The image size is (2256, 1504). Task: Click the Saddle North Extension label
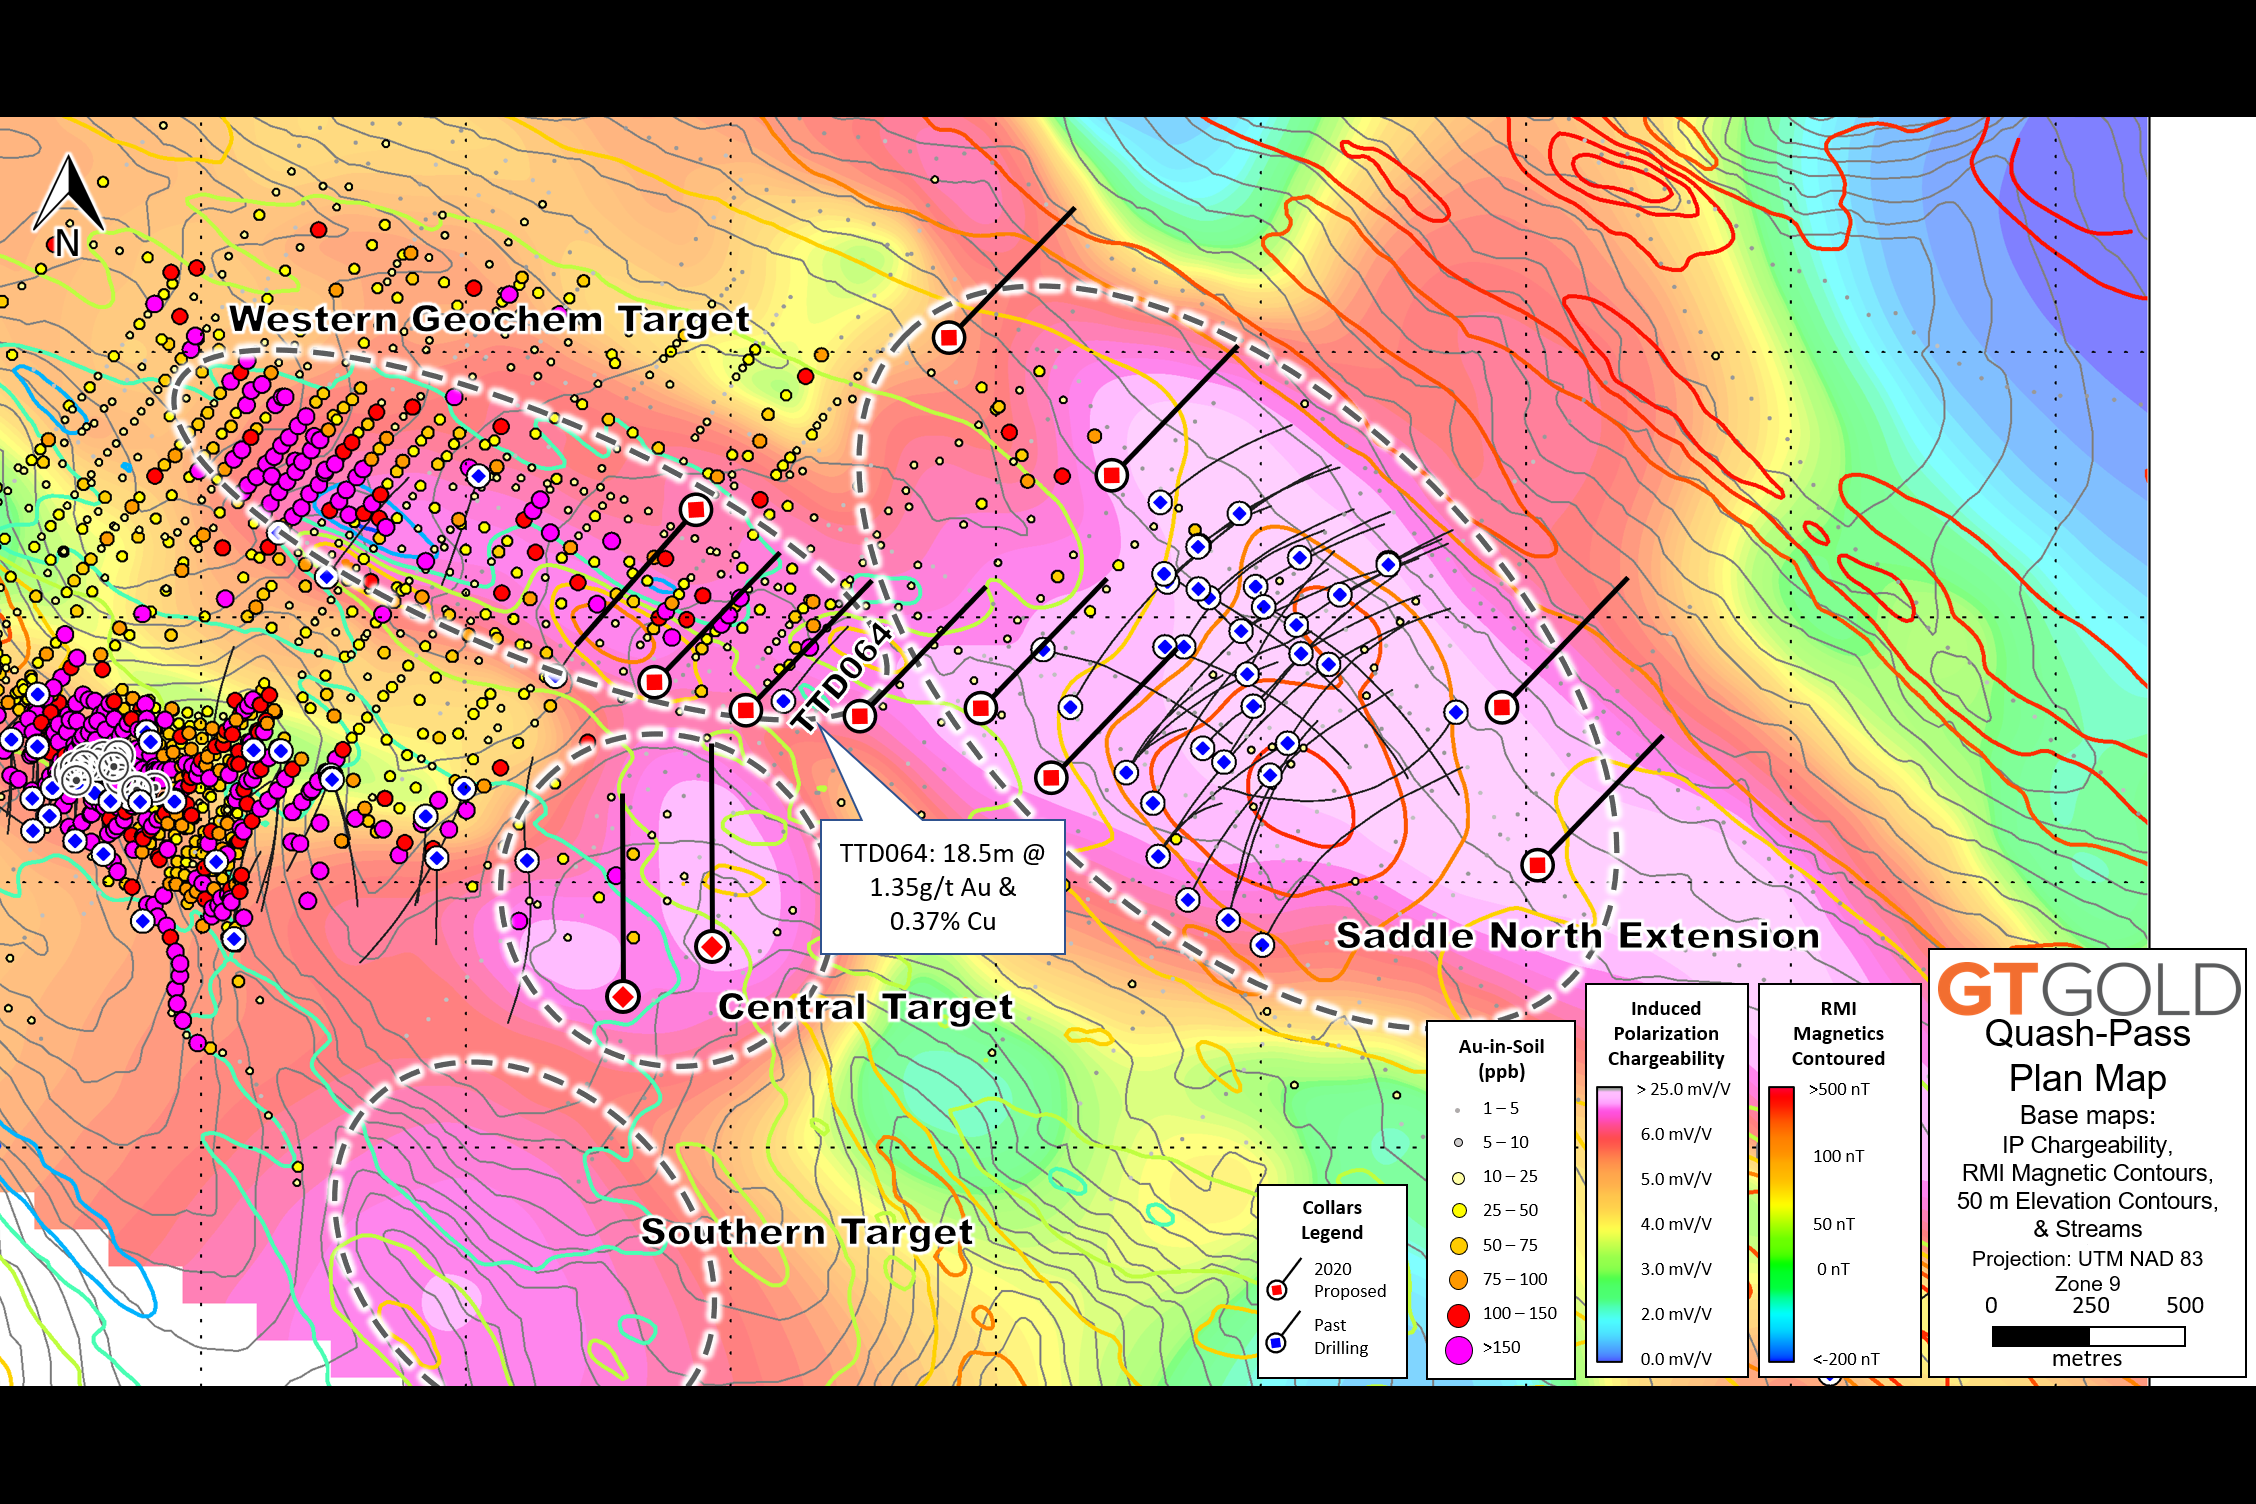point(1578,935)
